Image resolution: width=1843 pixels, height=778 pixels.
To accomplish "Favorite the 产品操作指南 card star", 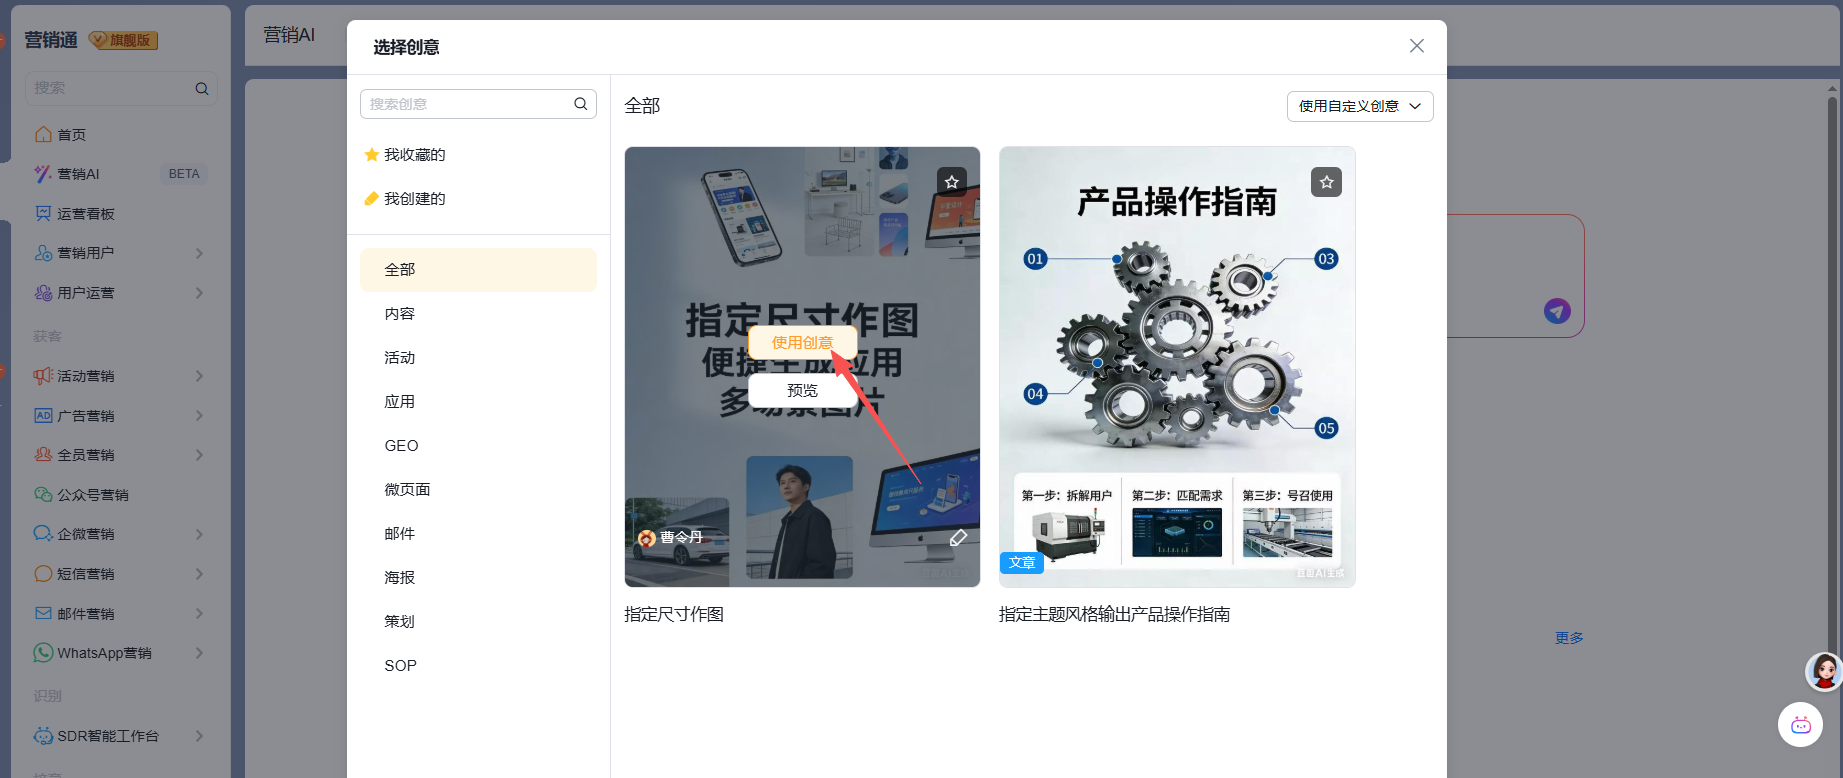I will (1326, 182).
